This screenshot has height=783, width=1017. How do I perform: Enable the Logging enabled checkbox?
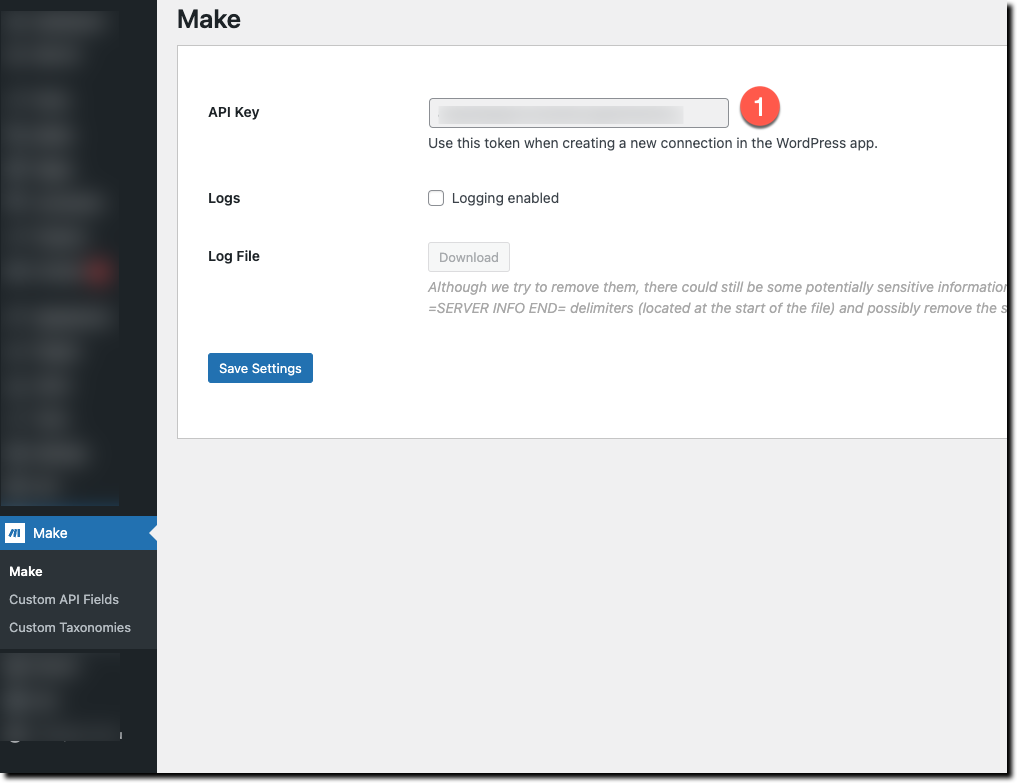click(x=436, y=198)
